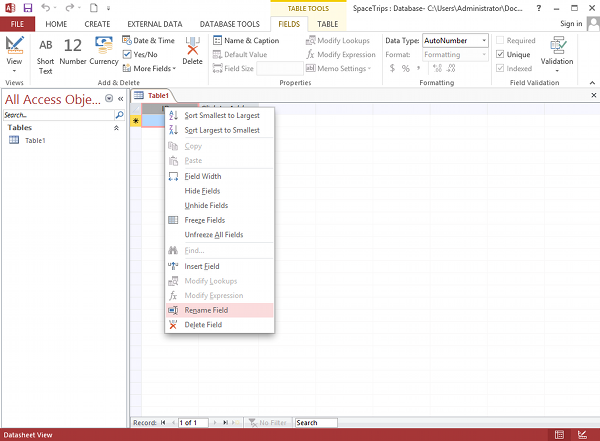
Task: Add a Number field
Action: click(73, 51)
